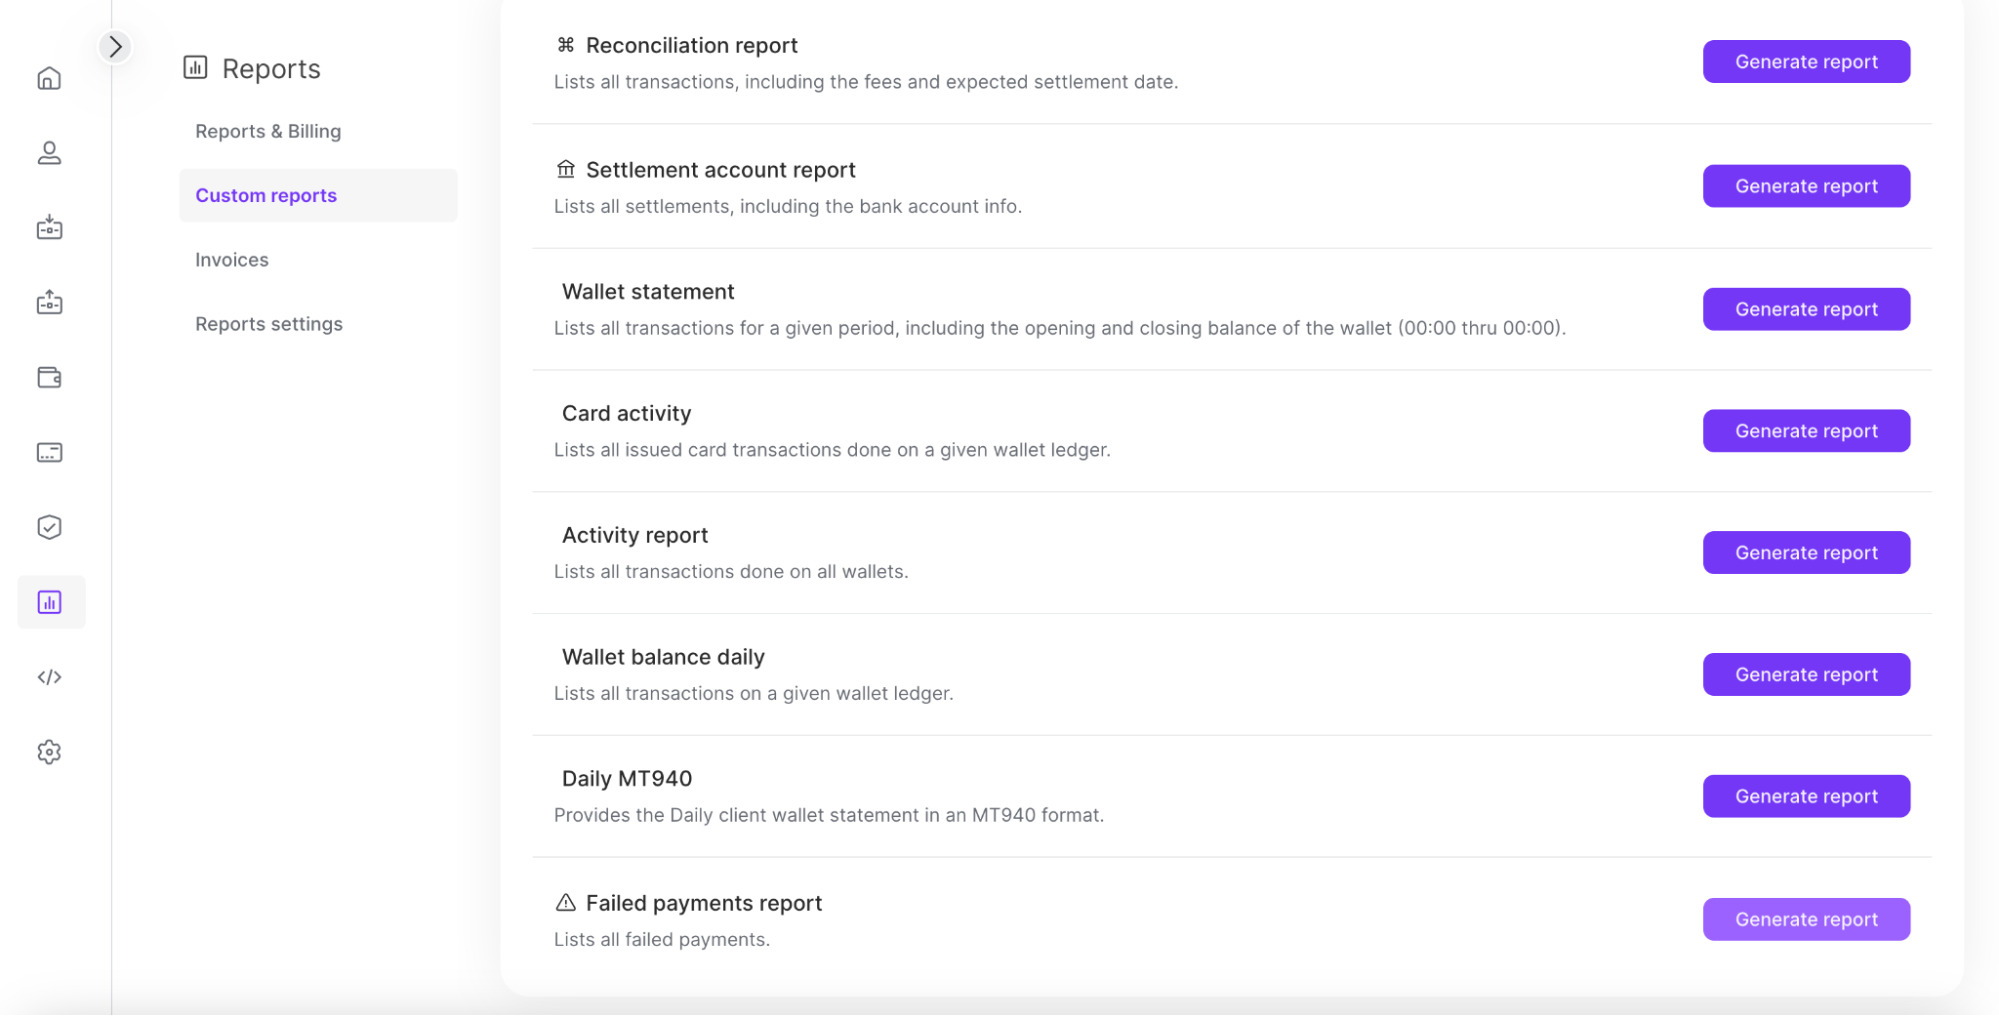Select the Custom reports section
This screenshot has width=1999, height=1016.
click(x=266, y=195)
